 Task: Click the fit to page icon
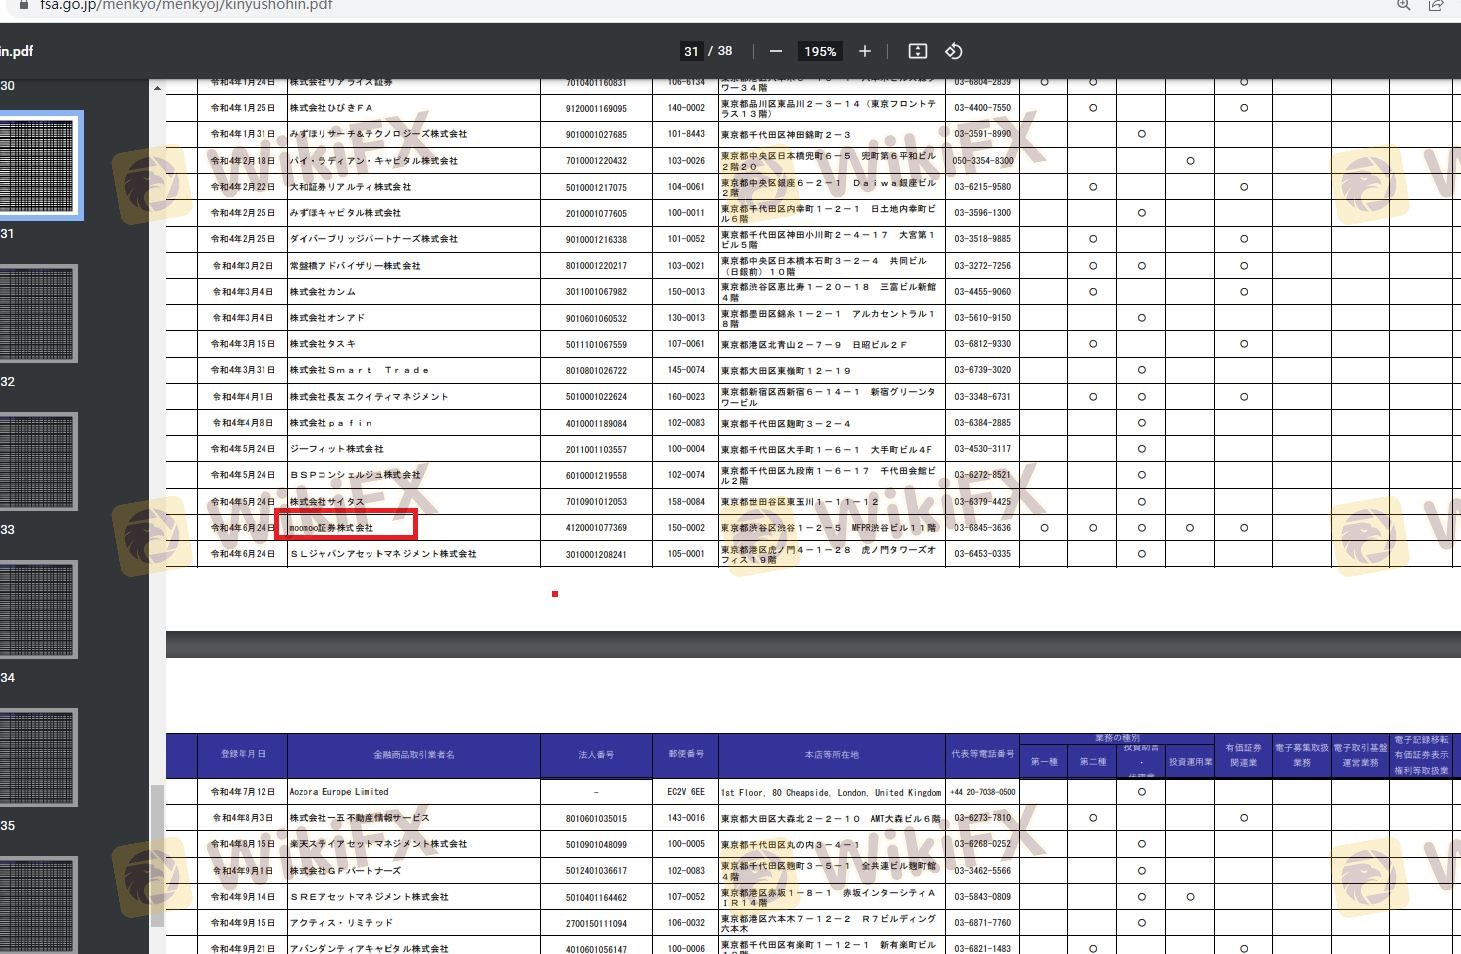tap(917, 51)
